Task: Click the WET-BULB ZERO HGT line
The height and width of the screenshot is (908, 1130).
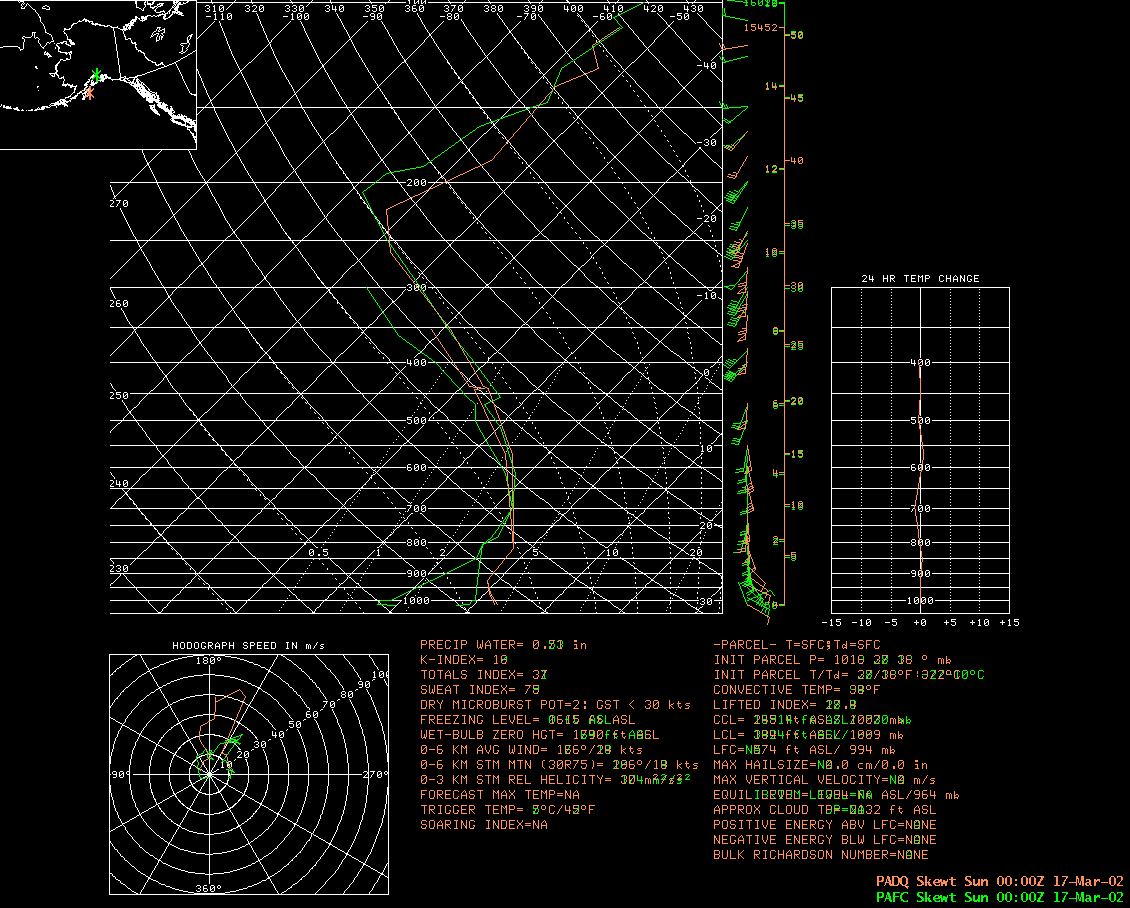Action: (x=539, y=735)
